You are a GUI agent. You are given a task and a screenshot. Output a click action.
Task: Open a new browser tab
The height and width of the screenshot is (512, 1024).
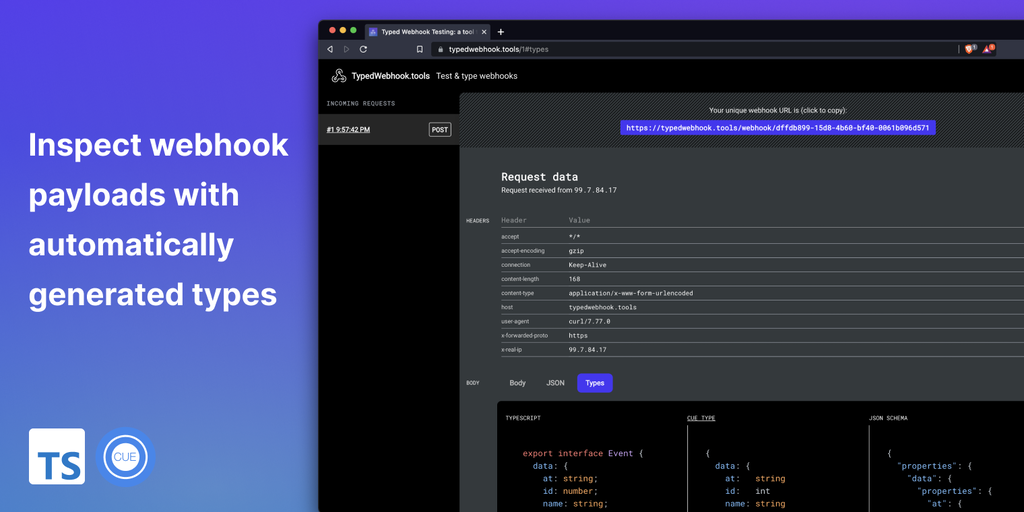(x=501, y=32)
